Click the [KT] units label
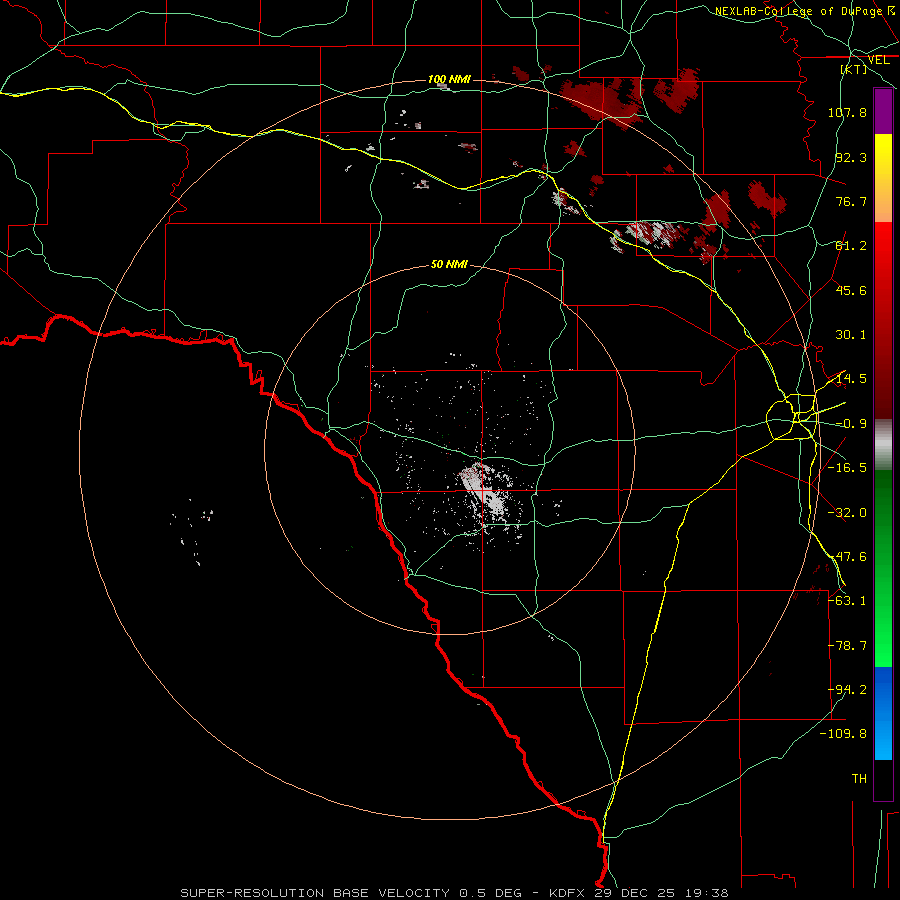 click(x=854, y=69)
